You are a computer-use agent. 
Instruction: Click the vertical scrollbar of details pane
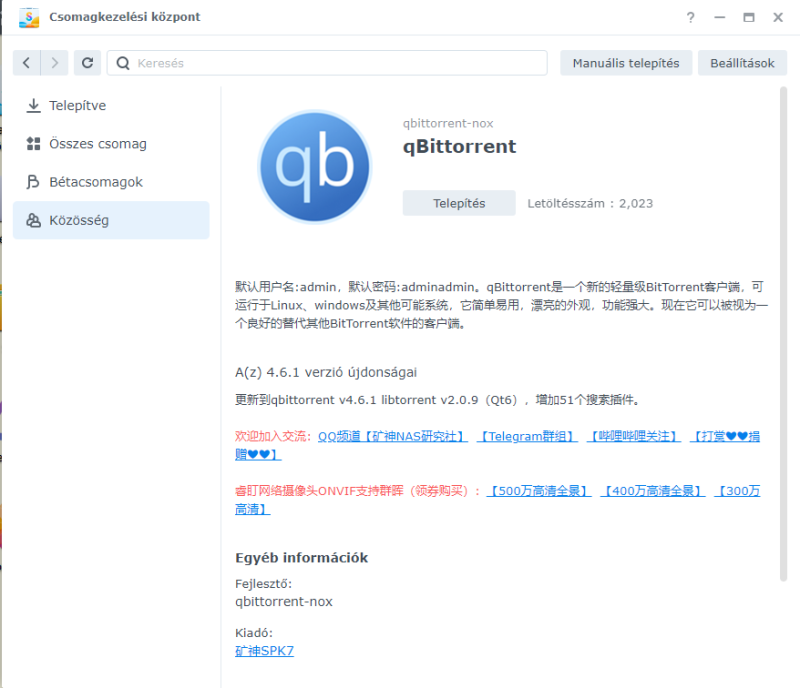[x=783, y=334]
